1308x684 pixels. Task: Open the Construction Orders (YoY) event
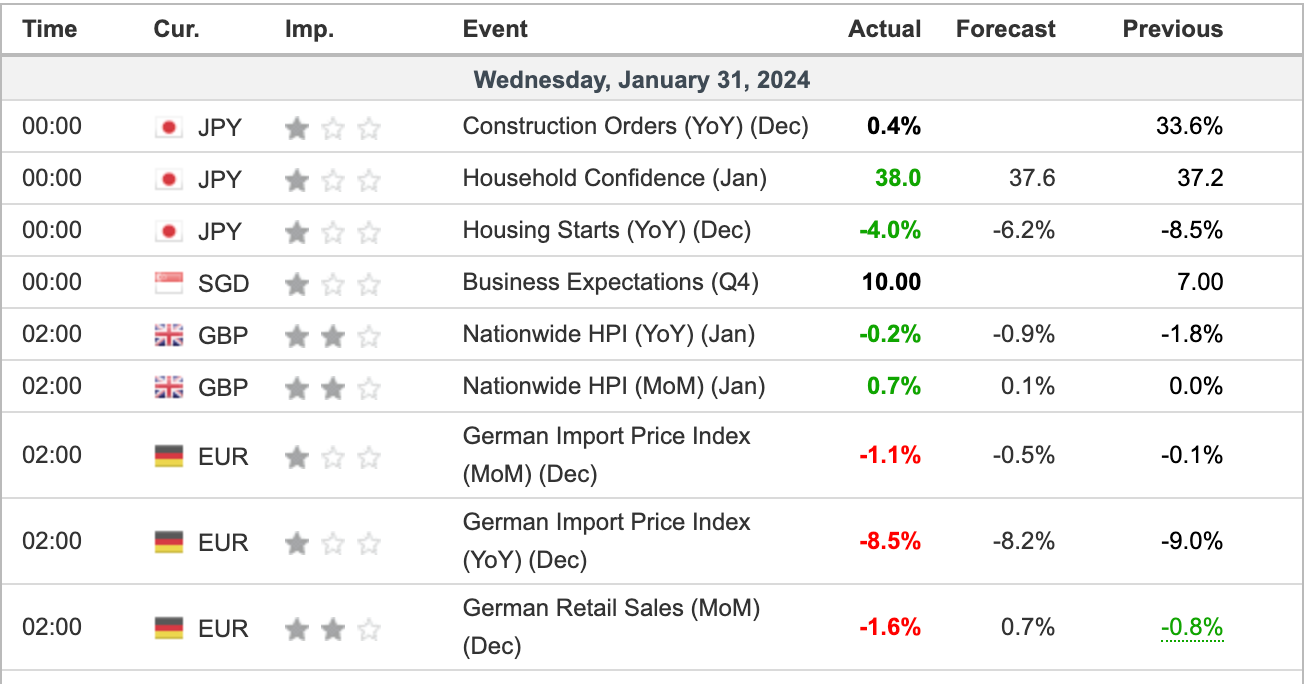click(635, 126)
